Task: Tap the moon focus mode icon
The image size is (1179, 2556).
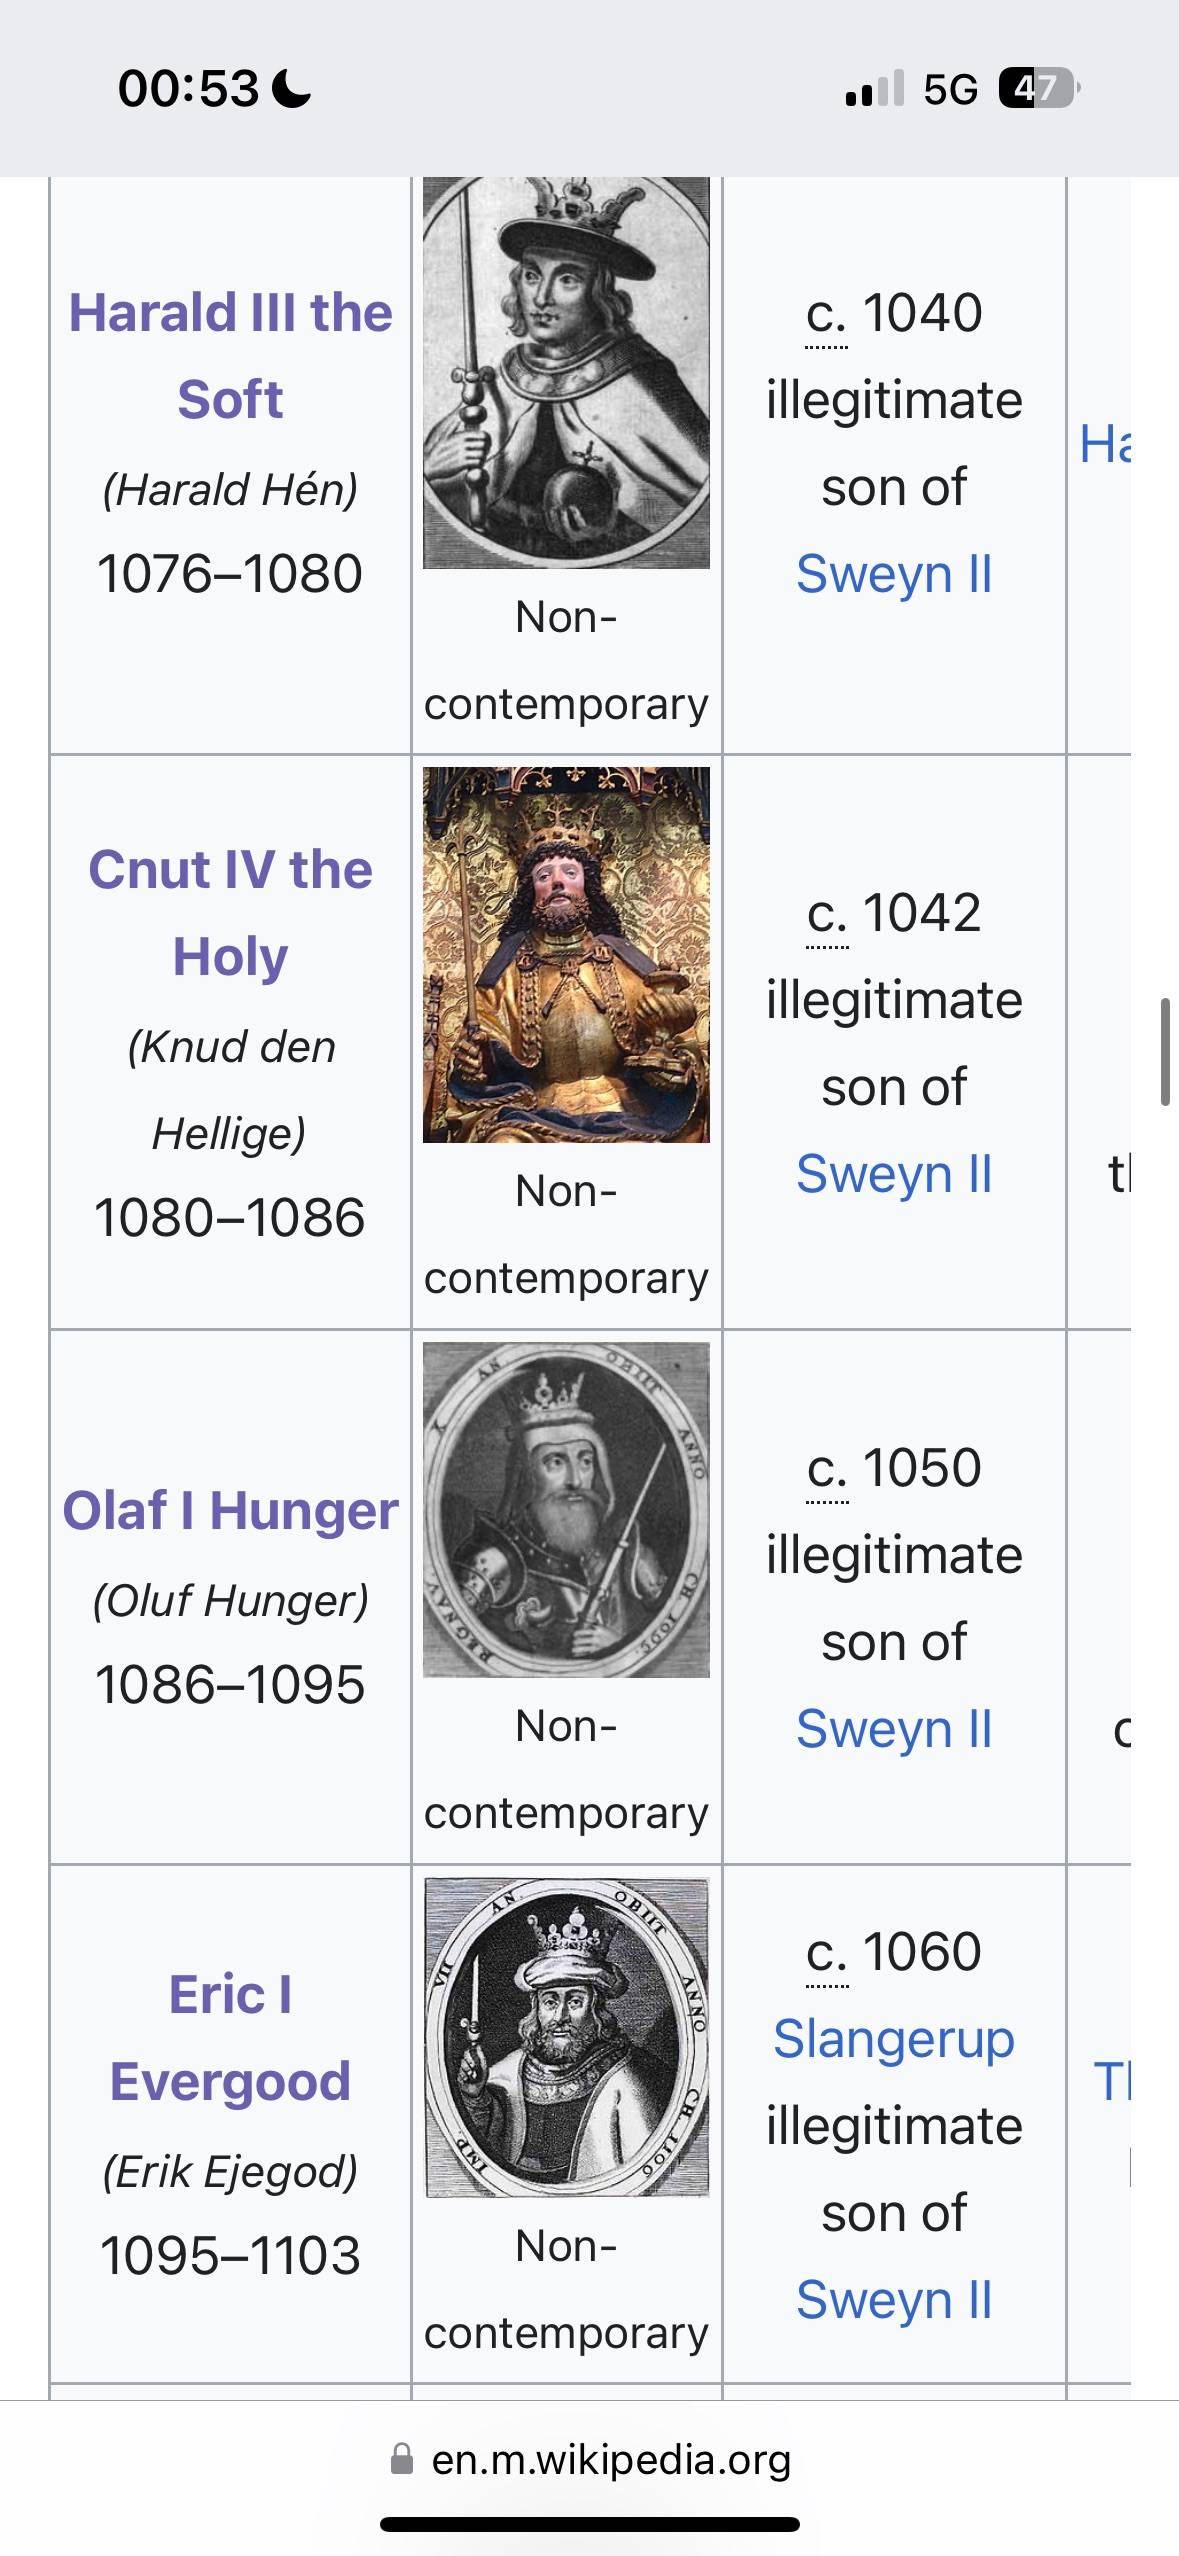Action: pos(292,88)
